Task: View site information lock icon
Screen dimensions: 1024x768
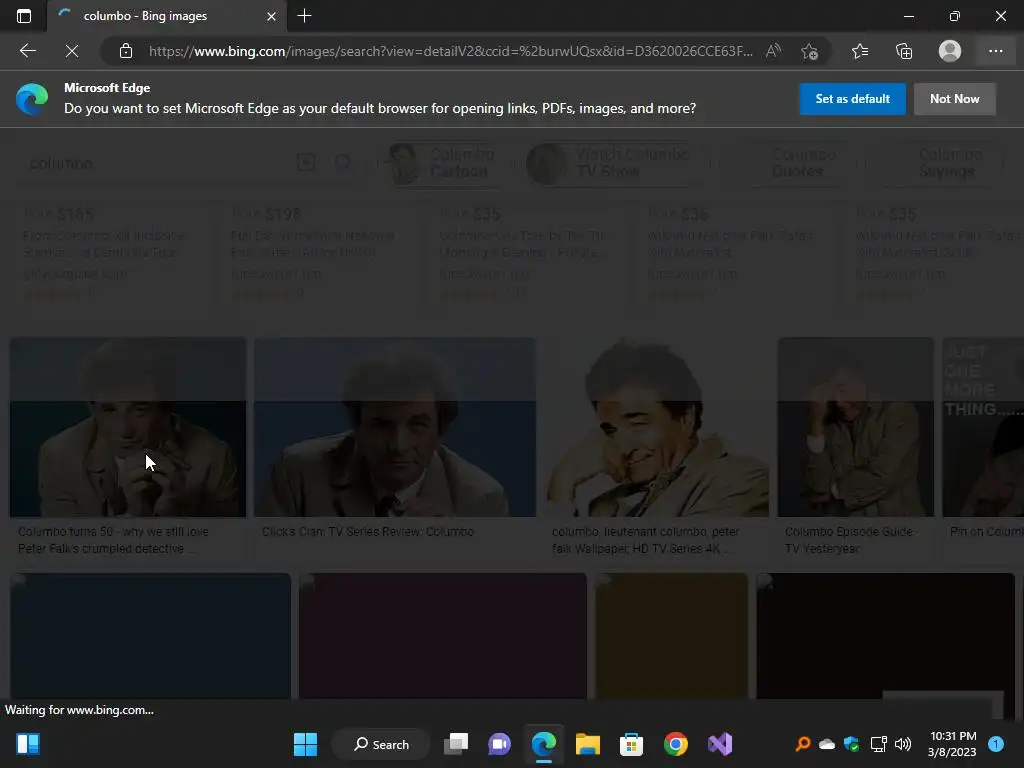Action: (x=126, y=51)
